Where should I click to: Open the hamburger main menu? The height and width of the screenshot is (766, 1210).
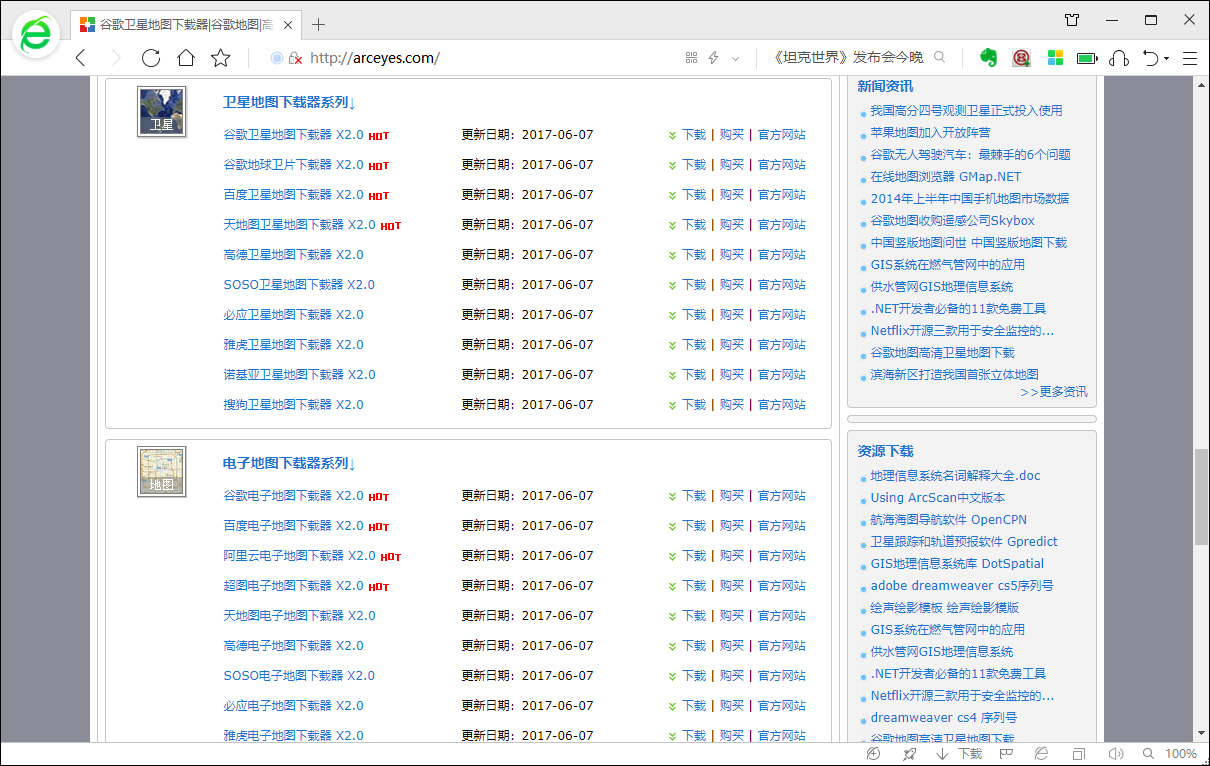click(1190, 58)
